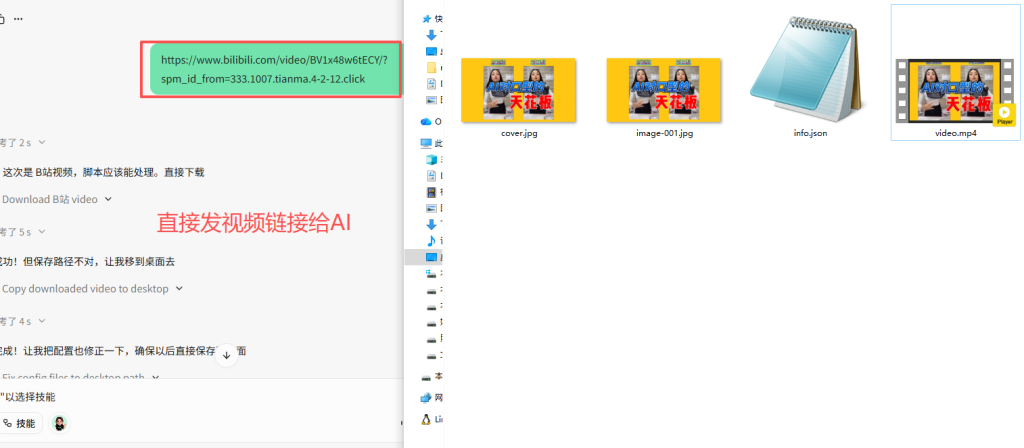
Task: Open the Music note icon in sidebar
Action: (431, 240)
